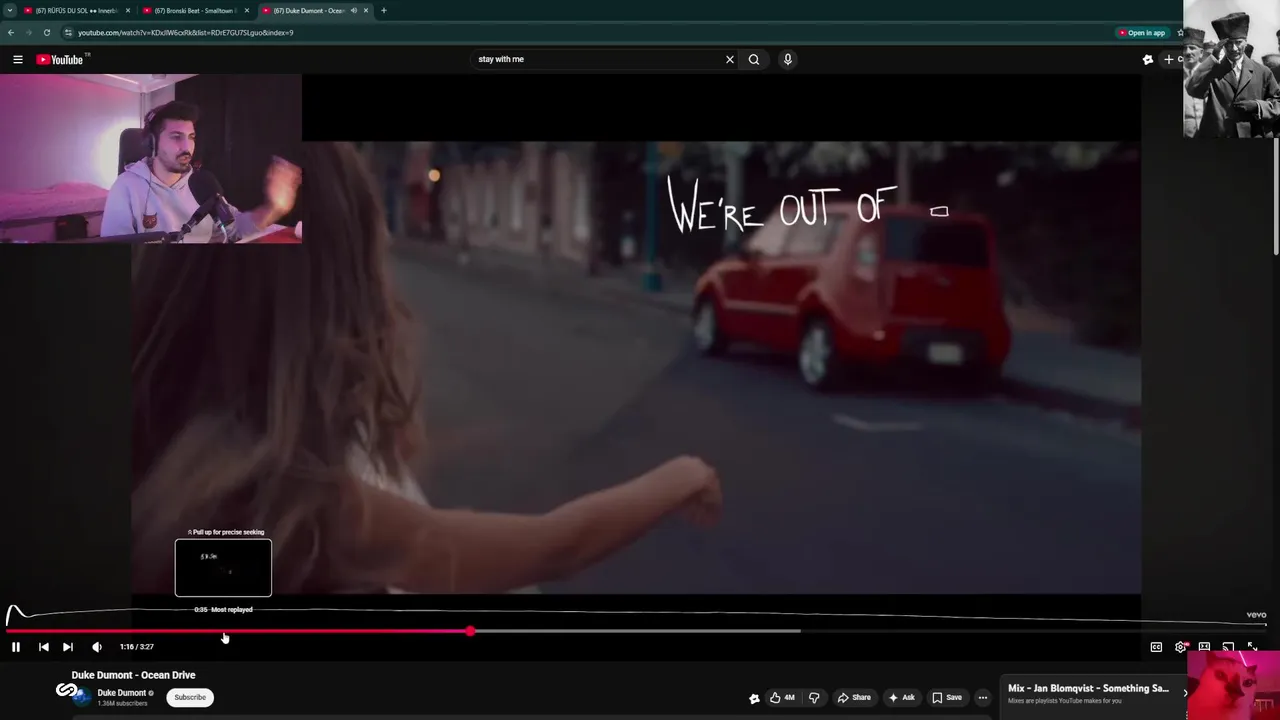Open site information icon in address bar
The width and height of the screenshot is (1280, 720).
coord(68,33)
